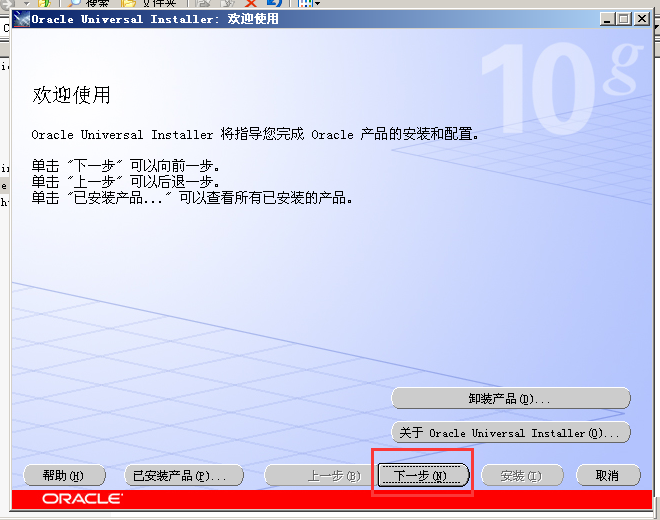Click the line 单击 "下一步" 可以向前一步
Screen dimensions: 660x520
[125, 165]
